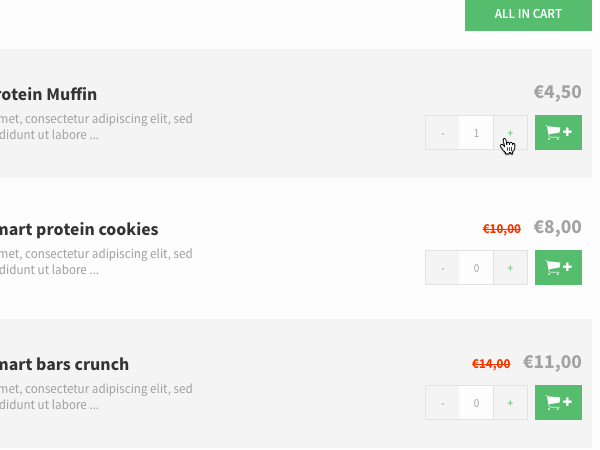Viewport: 600px width, 450px height.
Task: Increase Smart protein cookies quantity
Action: click(x=510, y=268)
